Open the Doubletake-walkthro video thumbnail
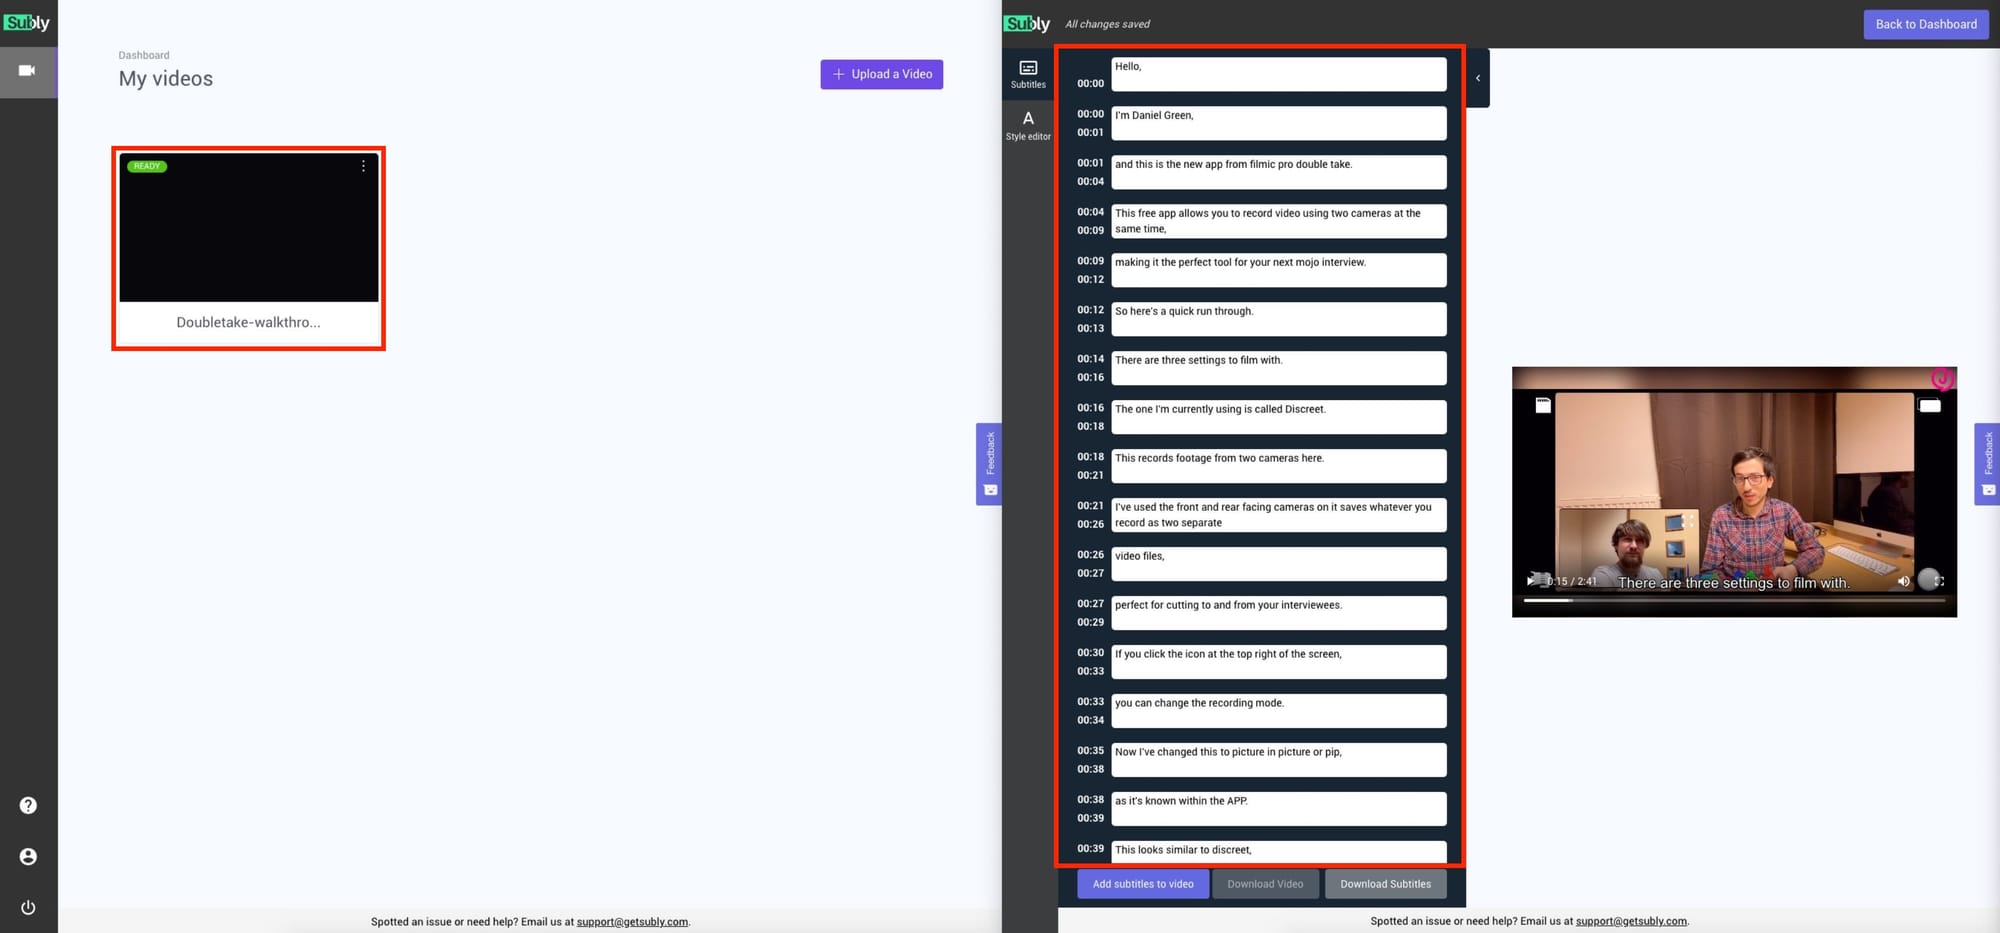The image size is (2000, 933). (248, 227)
